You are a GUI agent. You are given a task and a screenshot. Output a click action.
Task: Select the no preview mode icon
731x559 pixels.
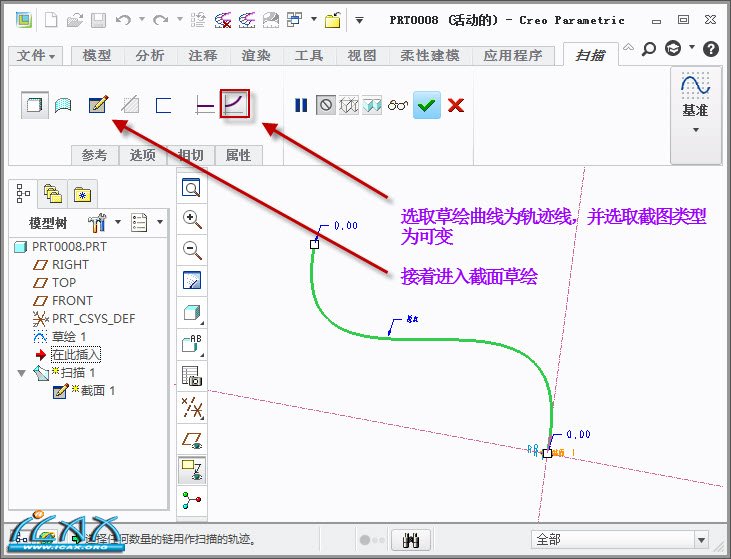pos(326,105)
